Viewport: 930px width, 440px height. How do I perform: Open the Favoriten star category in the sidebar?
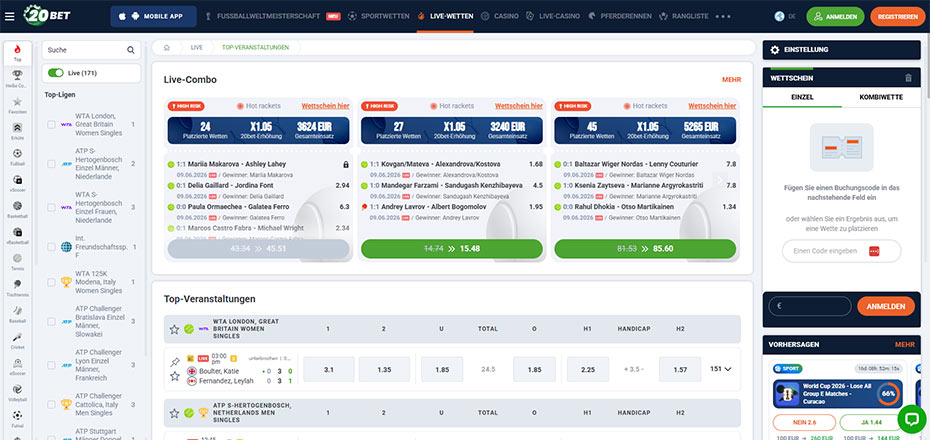(x=18, y=104)
